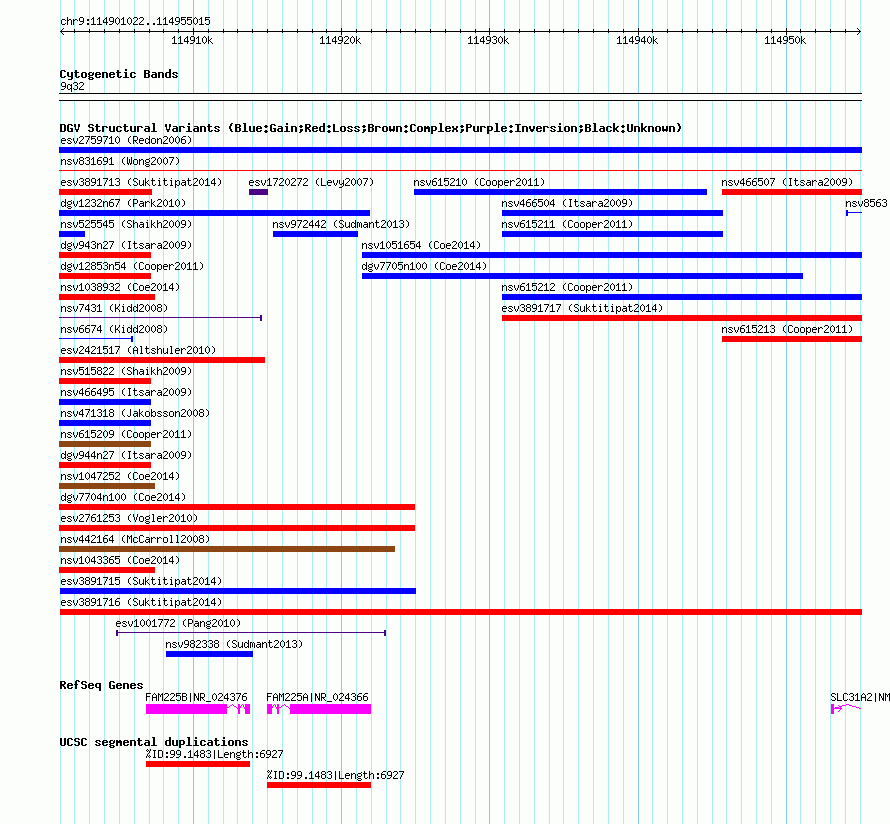890x824 pixels.
Task: Select the FAM225A|NR_024366 gene label
Action: click(317, 697)
